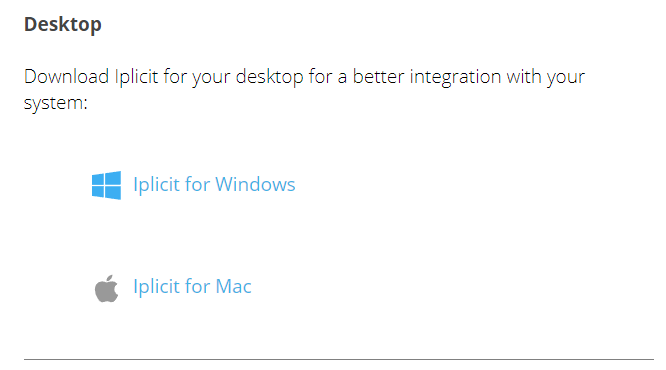This screenshot has height=370, width=666.
Task: Click the word system: in the description
Action: [56, 103]
